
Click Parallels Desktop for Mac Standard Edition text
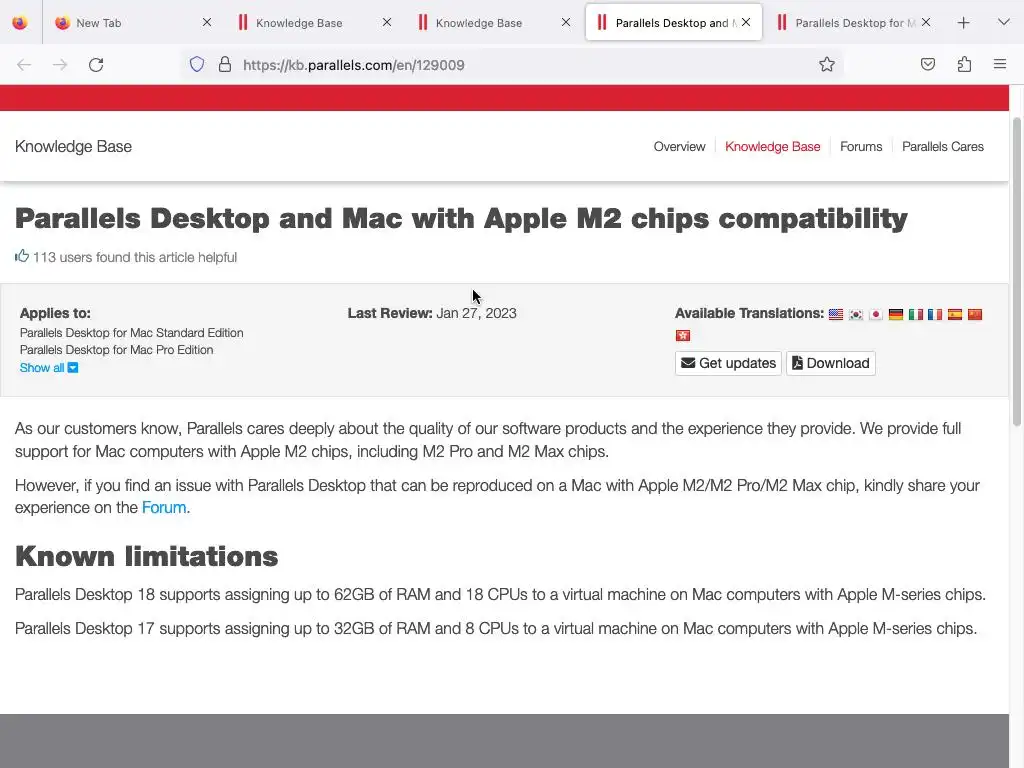[131, 333]
